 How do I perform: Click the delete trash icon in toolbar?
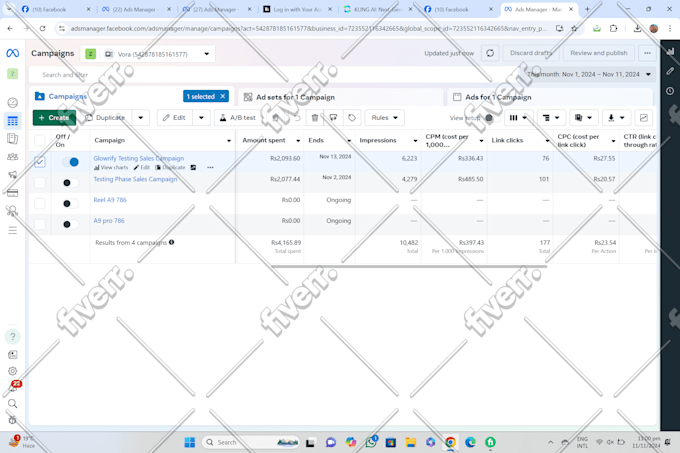(315, 117)
